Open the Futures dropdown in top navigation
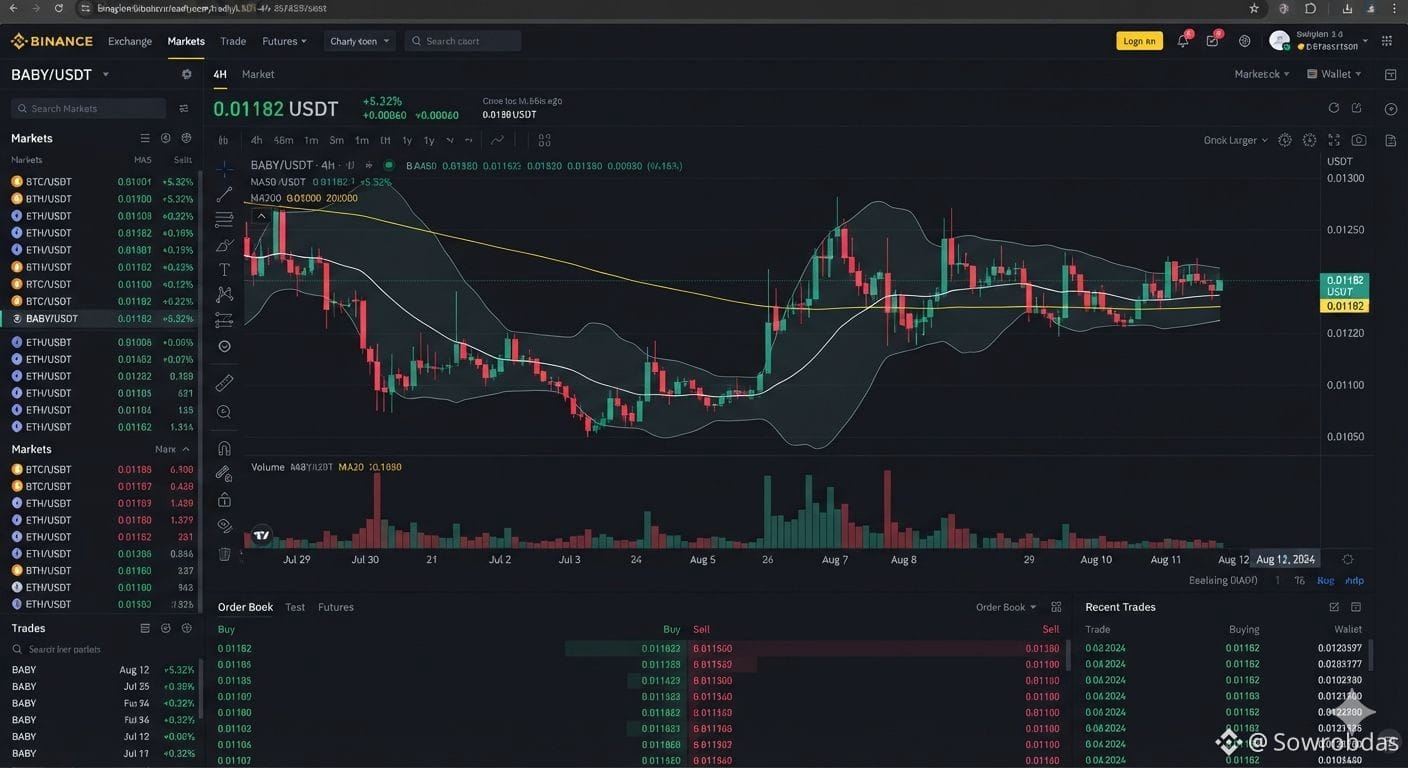Viewport: 1408px width, 768px height. click(x=284, y=41)
